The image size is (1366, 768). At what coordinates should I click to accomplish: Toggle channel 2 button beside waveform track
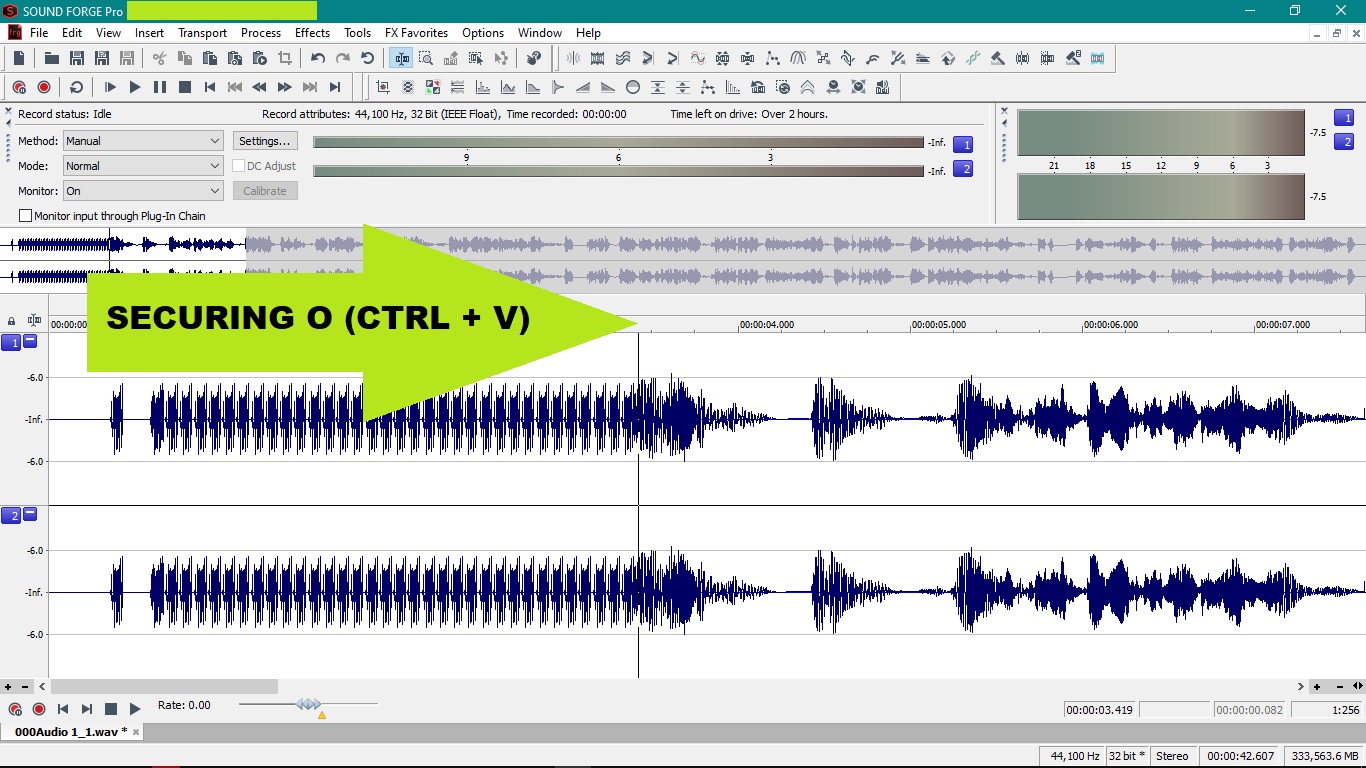[11, 515]
